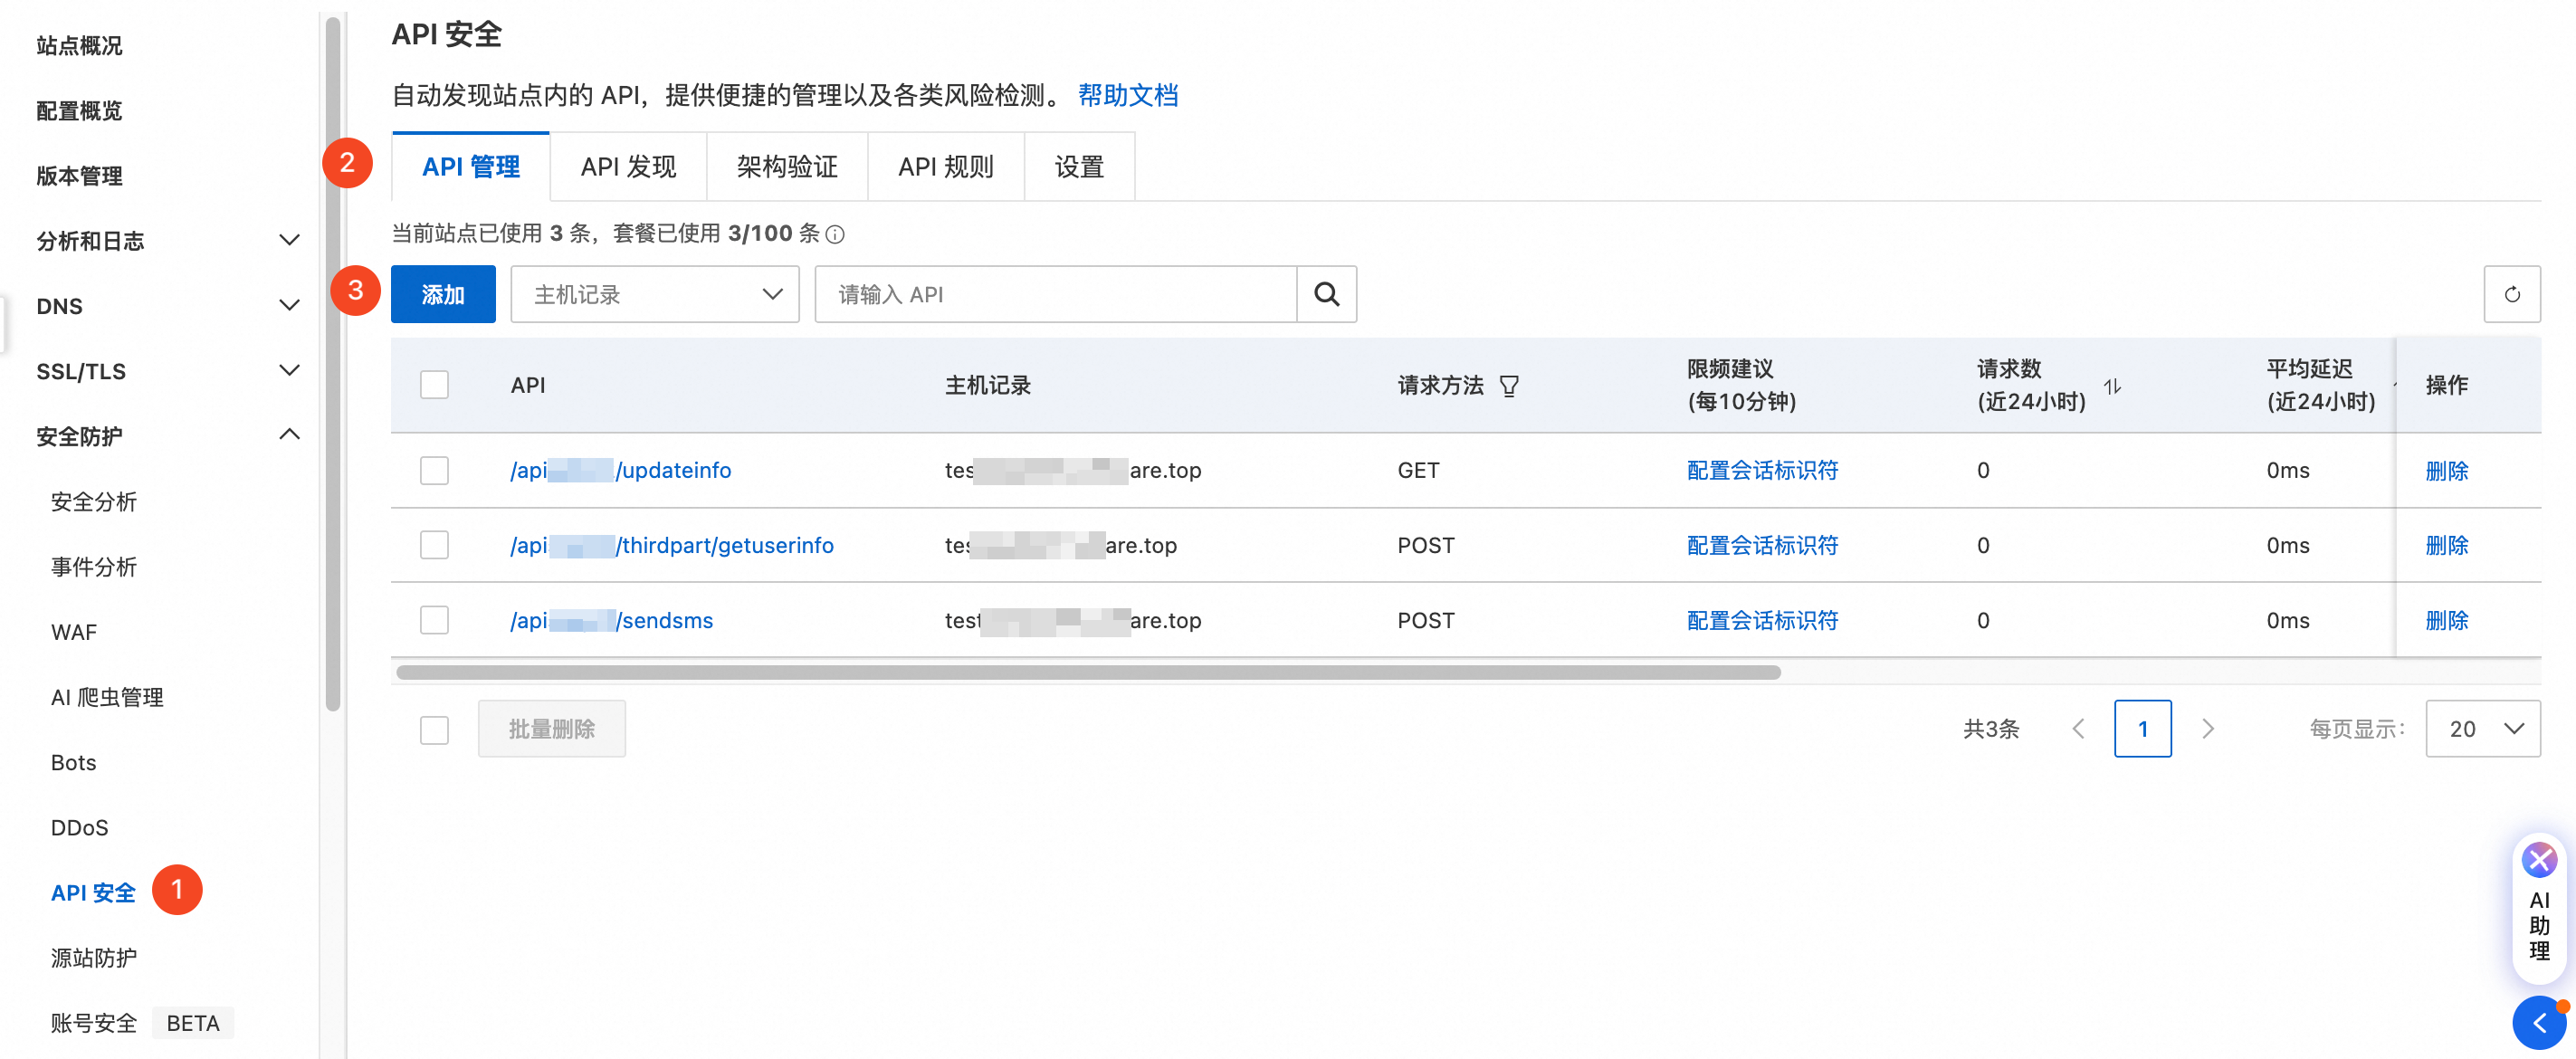Click the blue 添加 button
Viewport: 2576px width, 1059px height.
pyautogui.click(x=443, y=294)
